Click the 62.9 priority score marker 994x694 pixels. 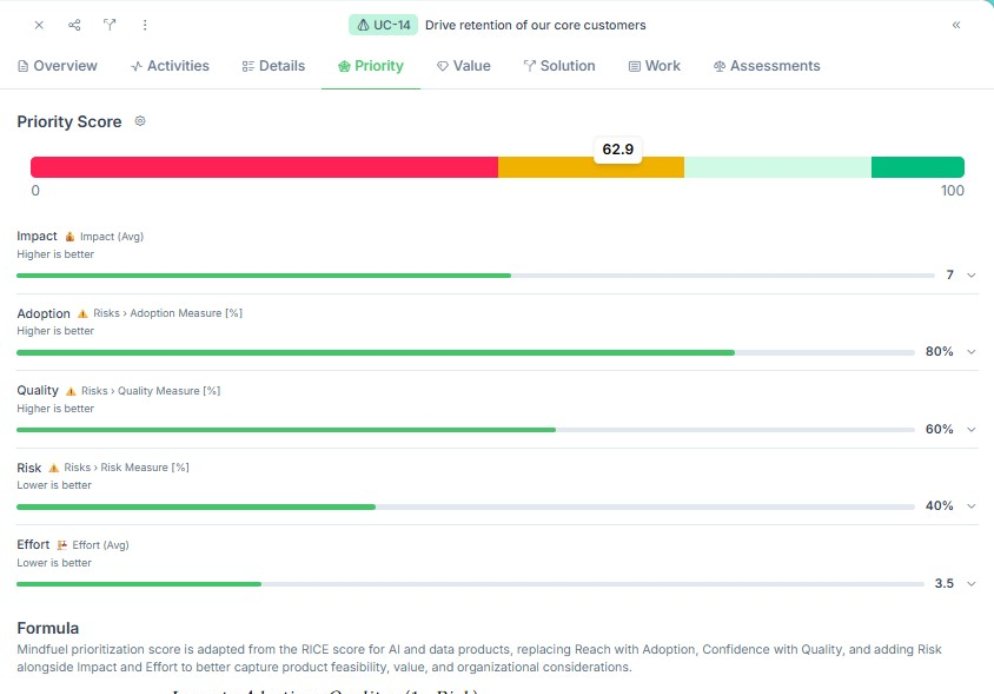click(618, 150)
